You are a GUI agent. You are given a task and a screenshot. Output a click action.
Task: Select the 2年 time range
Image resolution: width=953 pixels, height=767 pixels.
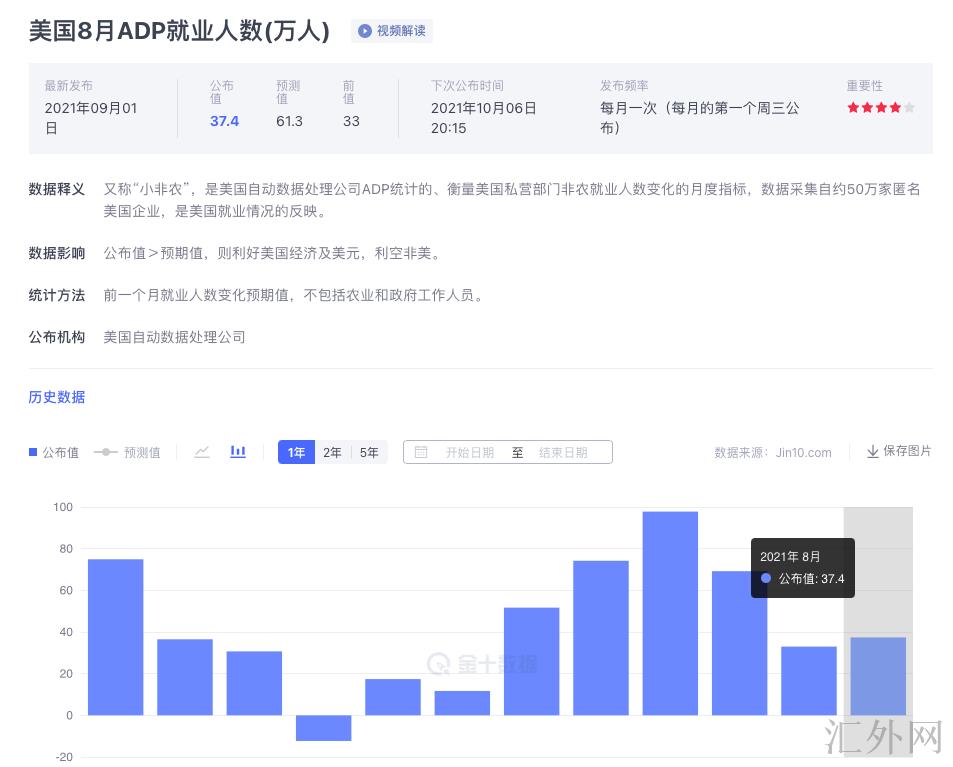(x=332, y=452)
